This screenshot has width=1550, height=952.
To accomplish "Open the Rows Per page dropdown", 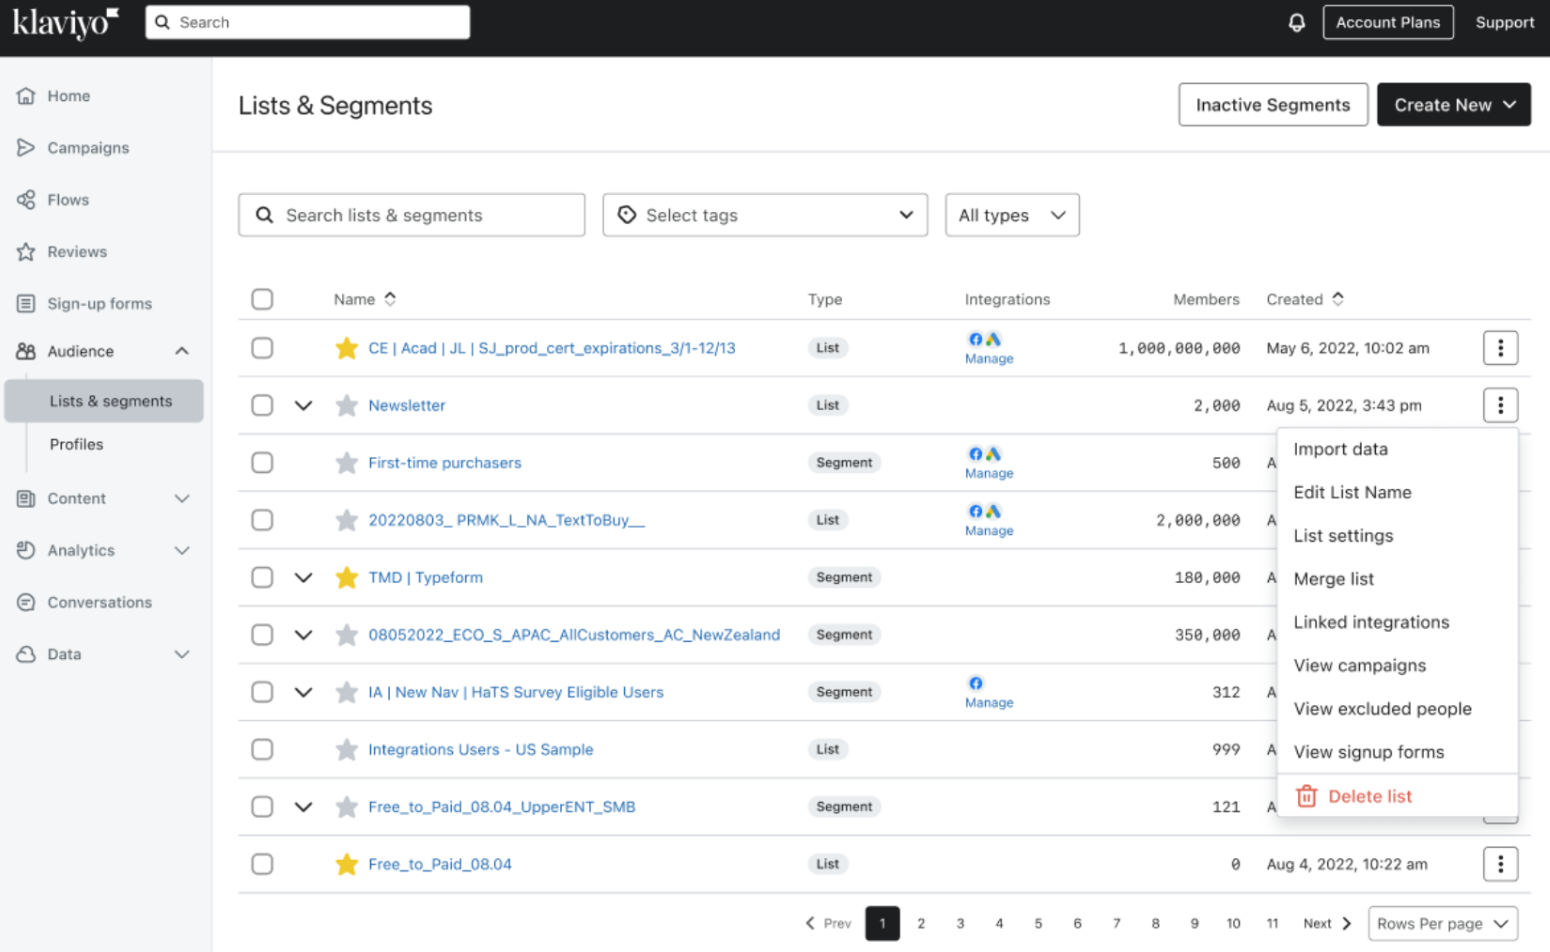I will click(x=1441, y=924).
